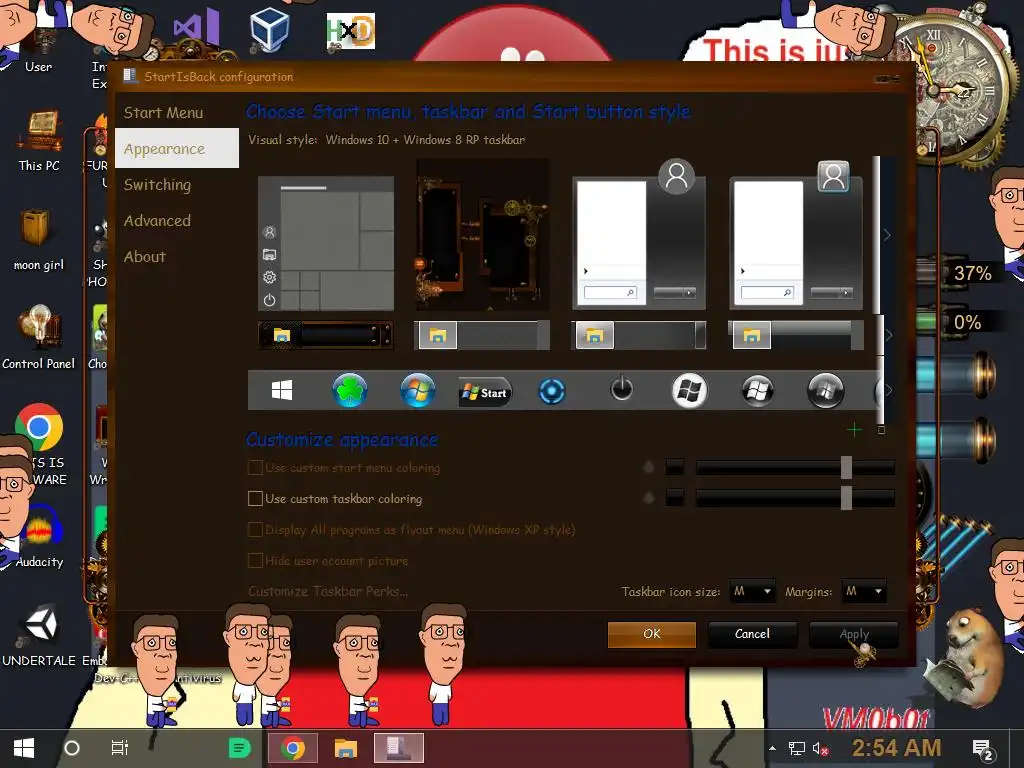
Task: Open Task View on the taskbar
Action: point(120,748)
